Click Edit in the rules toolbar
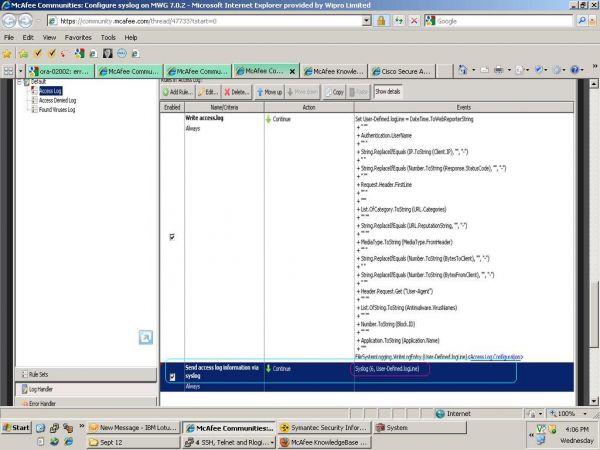The width and height of the screenshot is (600, 450). [209, 92]
